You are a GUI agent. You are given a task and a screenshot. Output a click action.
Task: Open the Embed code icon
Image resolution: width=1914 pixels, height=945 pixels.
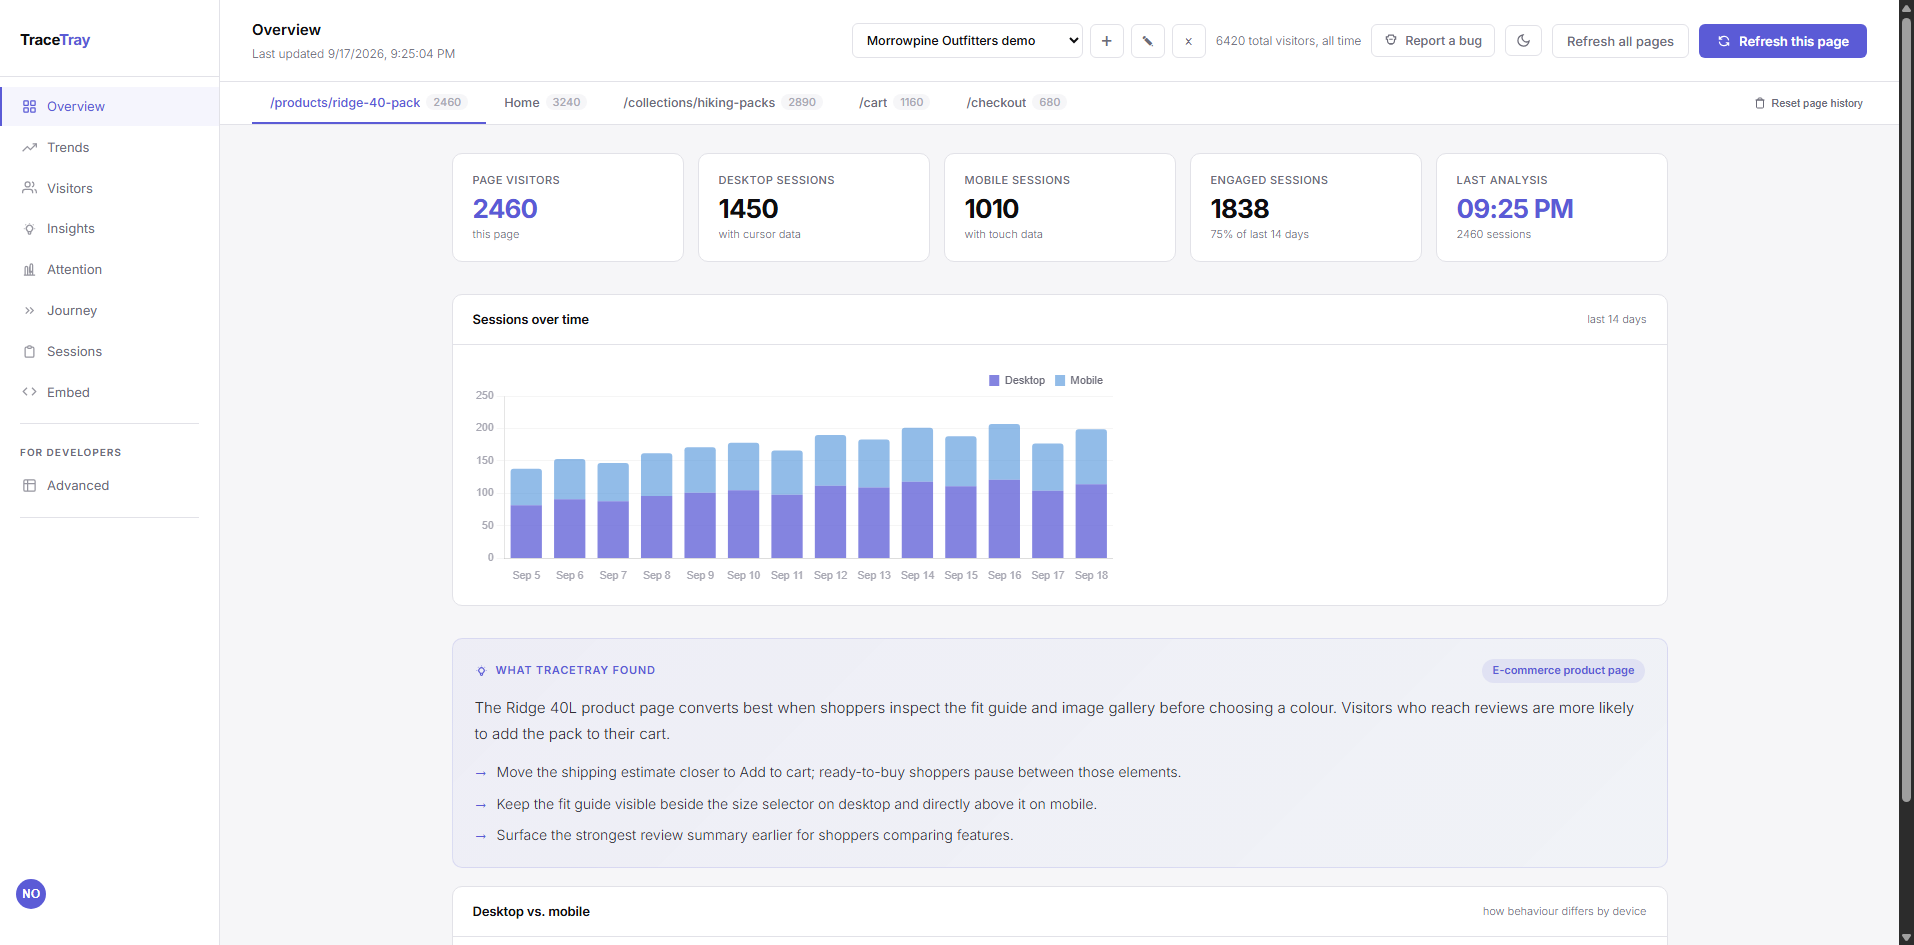30,392
